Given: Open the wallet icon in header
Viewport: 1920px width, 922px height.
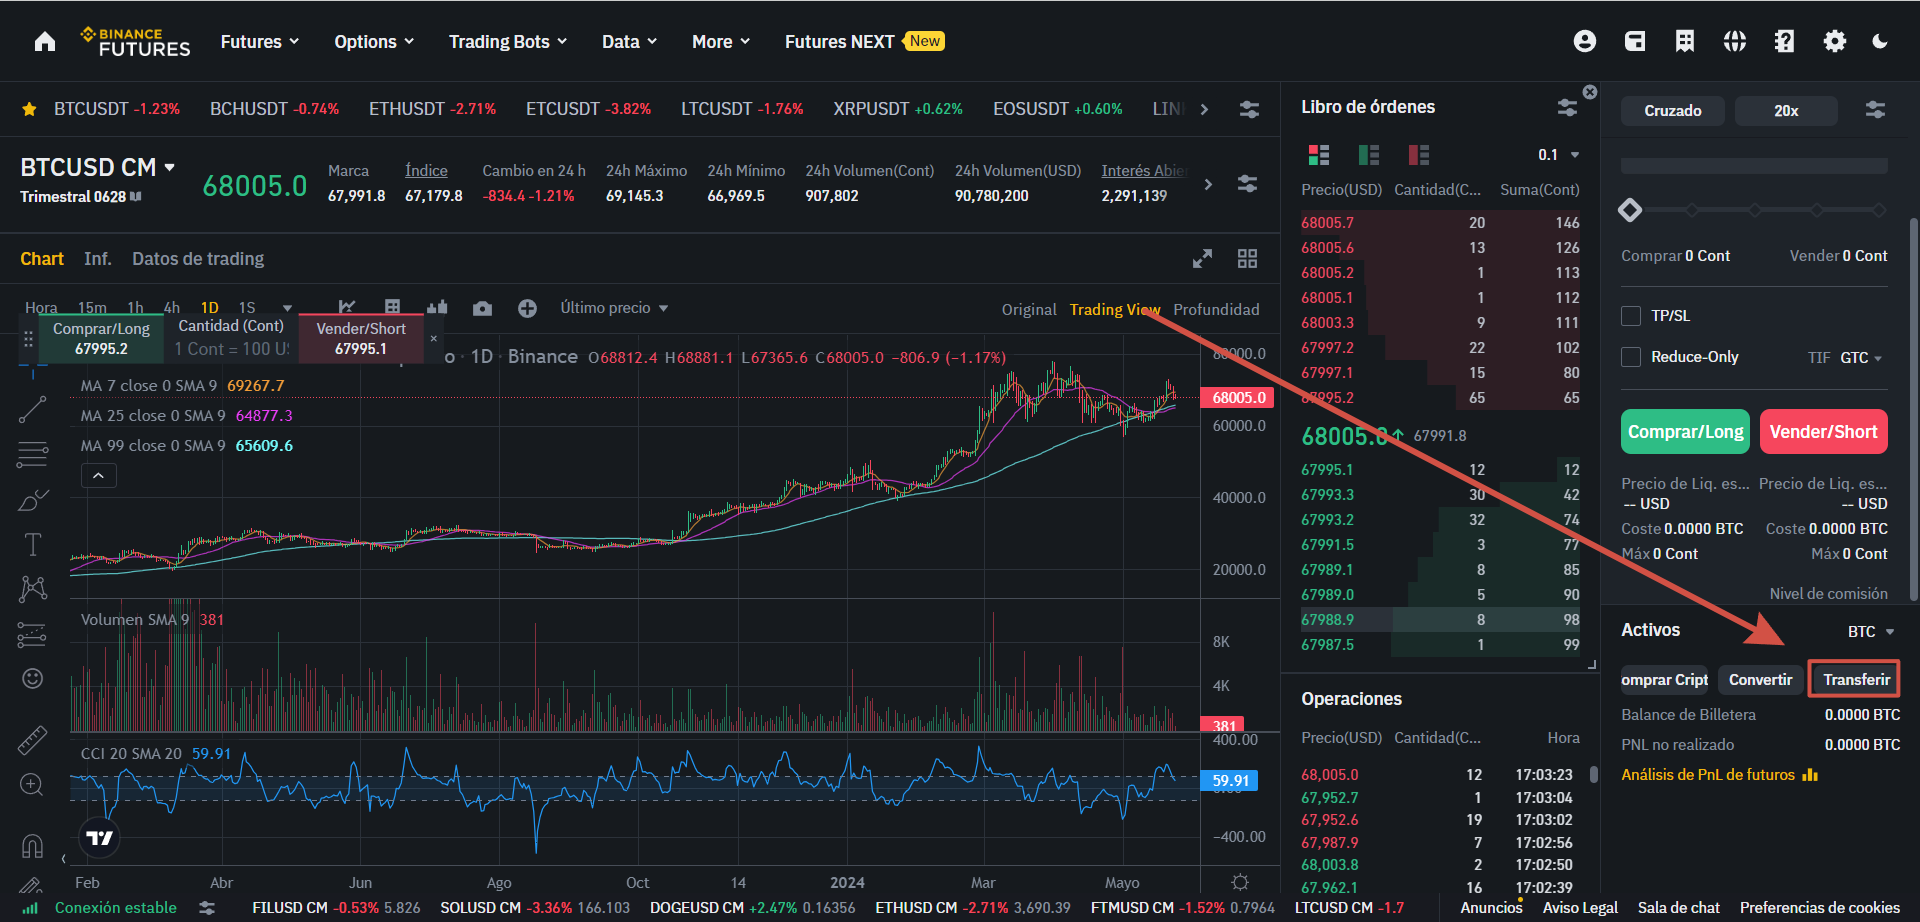Looking at the screenshot, I should tap(1635, 41).
